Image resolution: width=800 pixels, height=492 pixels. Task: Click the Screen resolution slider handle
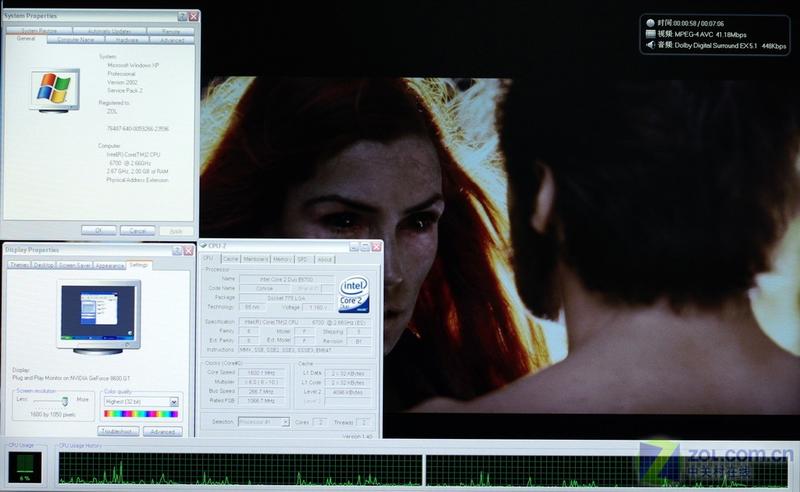(65, 401)
